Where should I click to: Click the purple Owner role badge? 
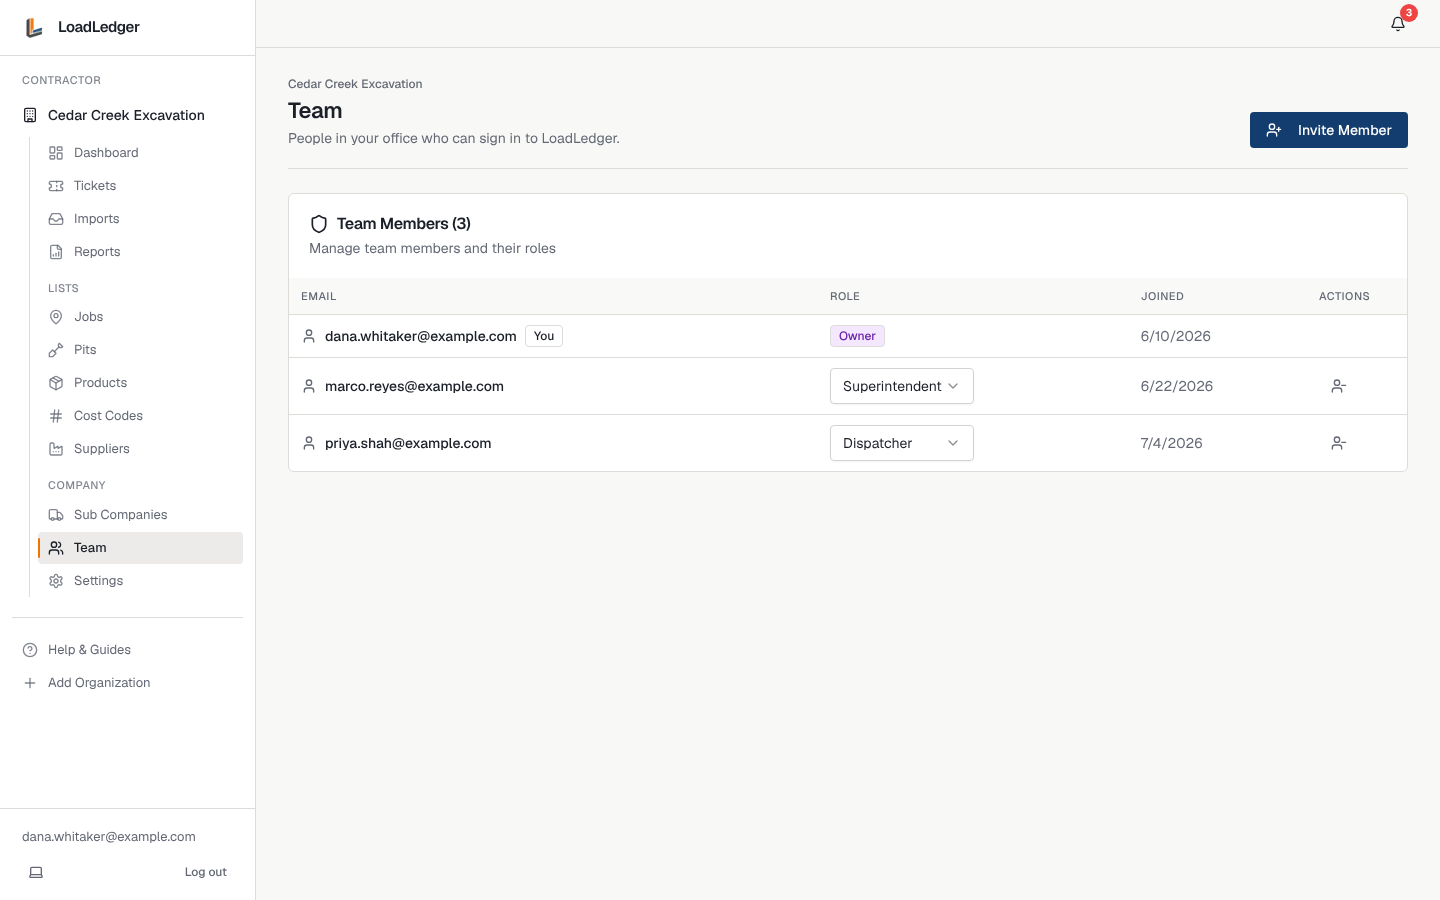point(857,336)
